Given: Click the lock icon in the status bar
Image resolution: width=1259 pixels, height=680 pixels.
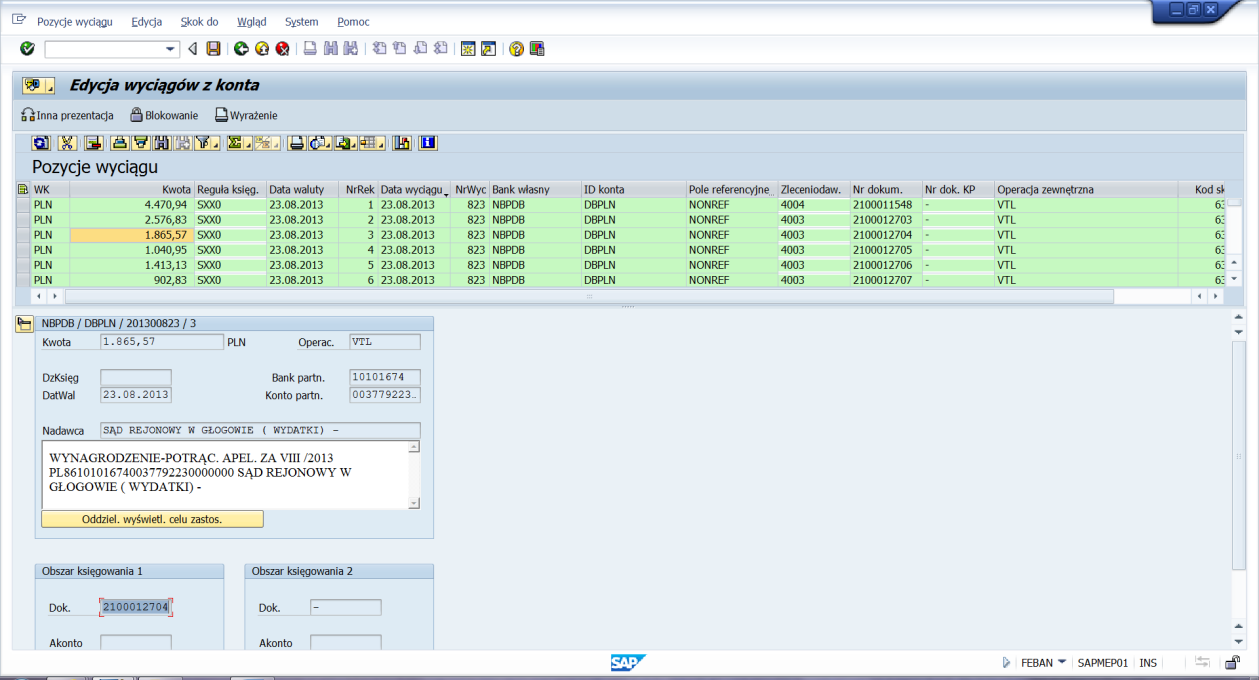Looking at the screenshot, I should tap(1233, 662).
